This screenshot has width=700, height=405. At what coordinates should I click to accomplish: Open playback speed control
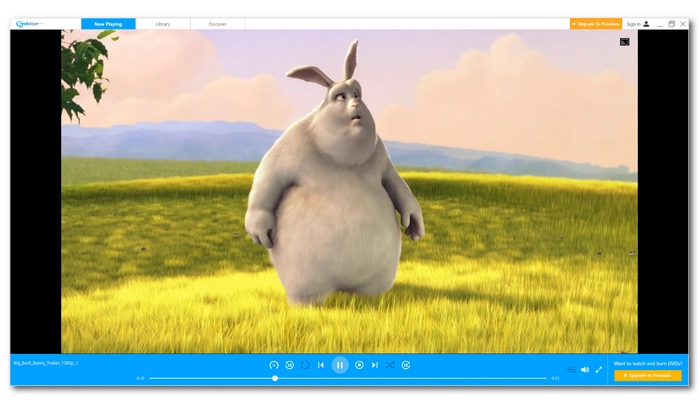274,365
